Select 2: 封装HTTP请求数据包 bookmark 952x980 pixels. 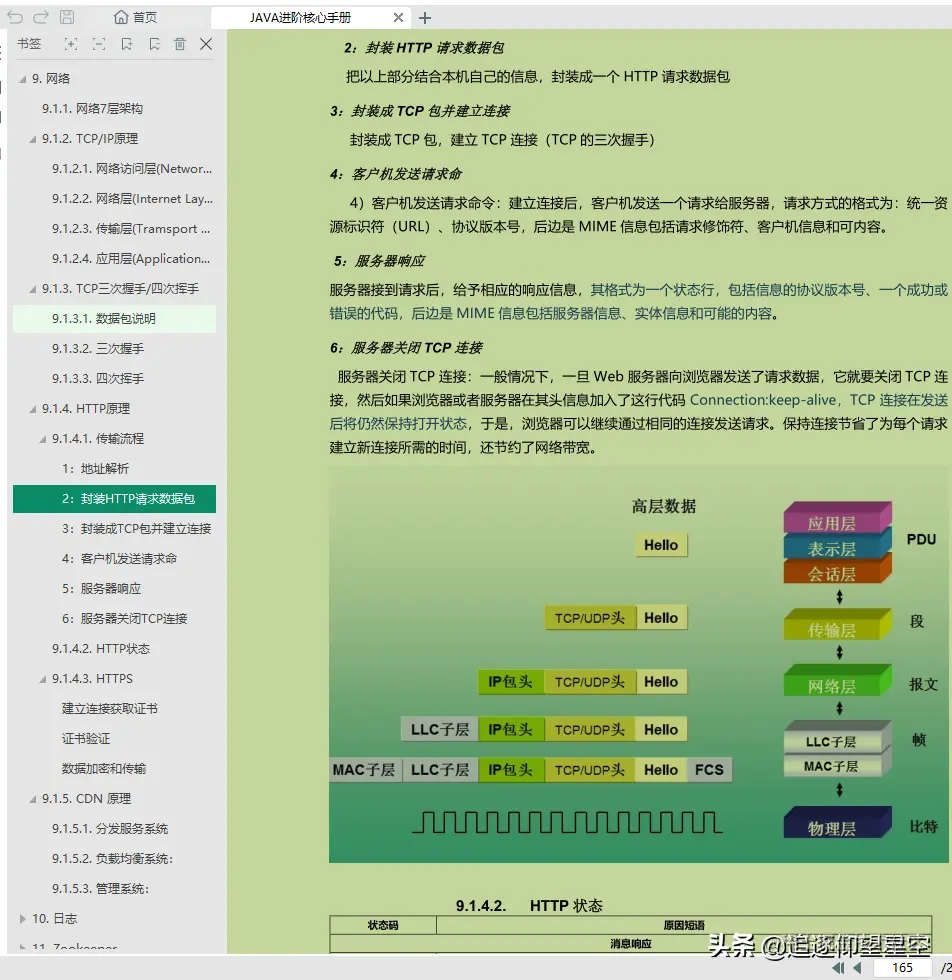pos(114,499)
